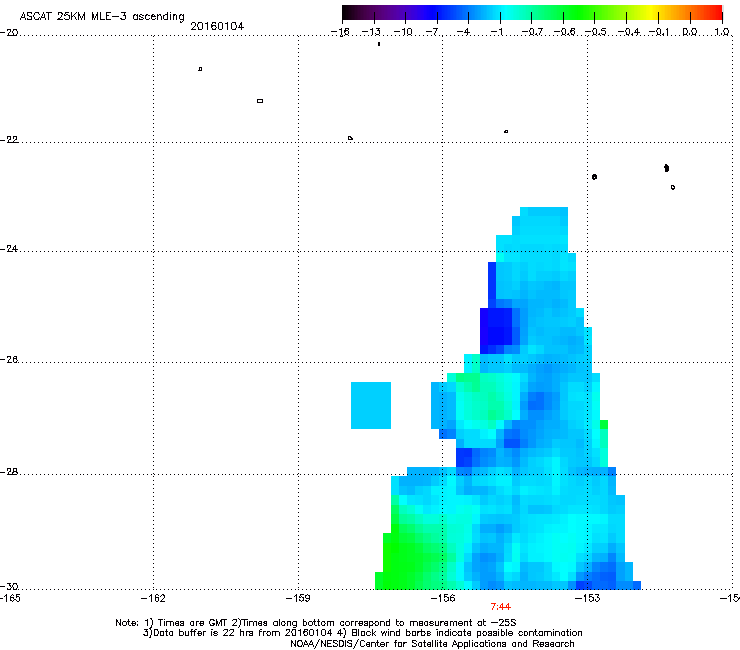This screenshot has width=740, height=650.
Task: Click the -159 longitude axis label
Action: coord(298,599)
